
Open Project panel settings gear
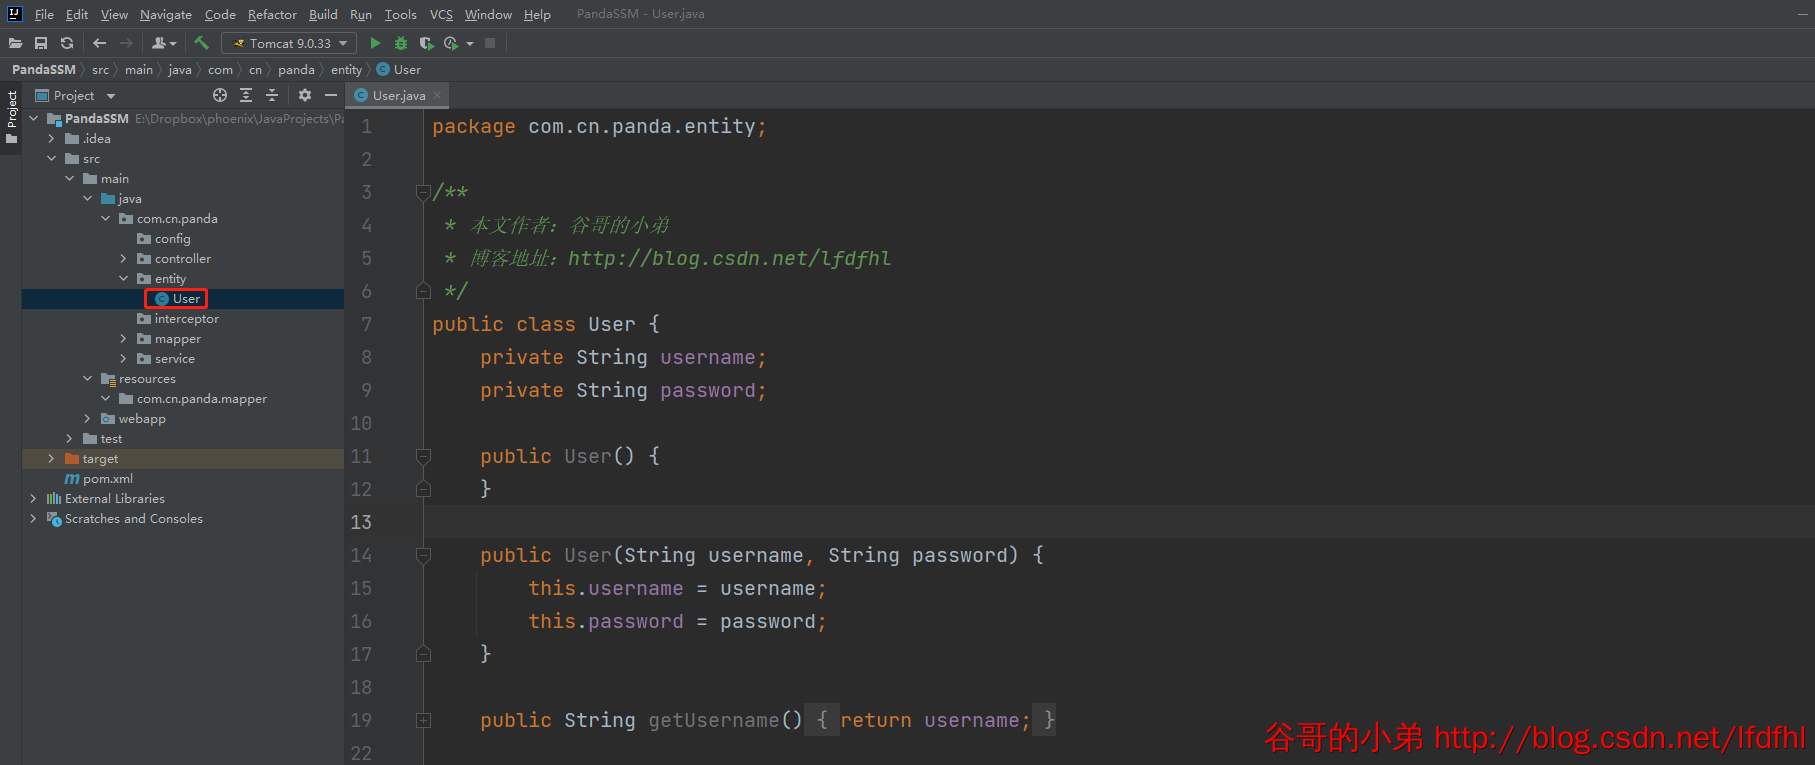305,95
